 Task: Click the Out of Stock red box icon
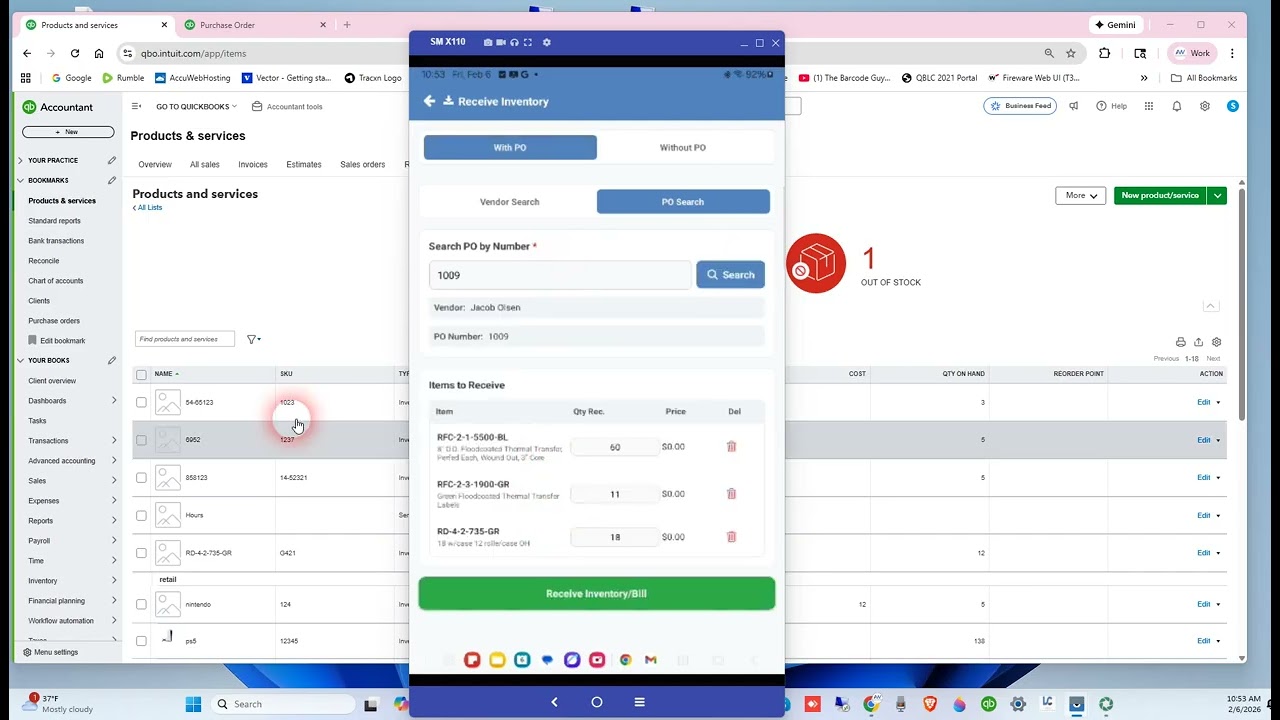pyautogui.click(x=816, y=263)
